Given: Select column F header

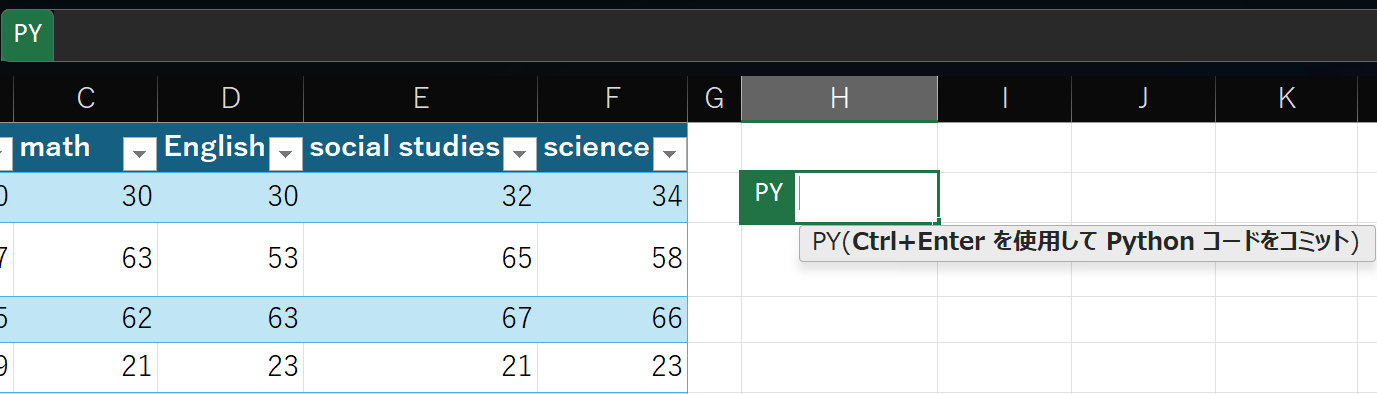Looking at the screenshot, I should [x=612, y=98].
